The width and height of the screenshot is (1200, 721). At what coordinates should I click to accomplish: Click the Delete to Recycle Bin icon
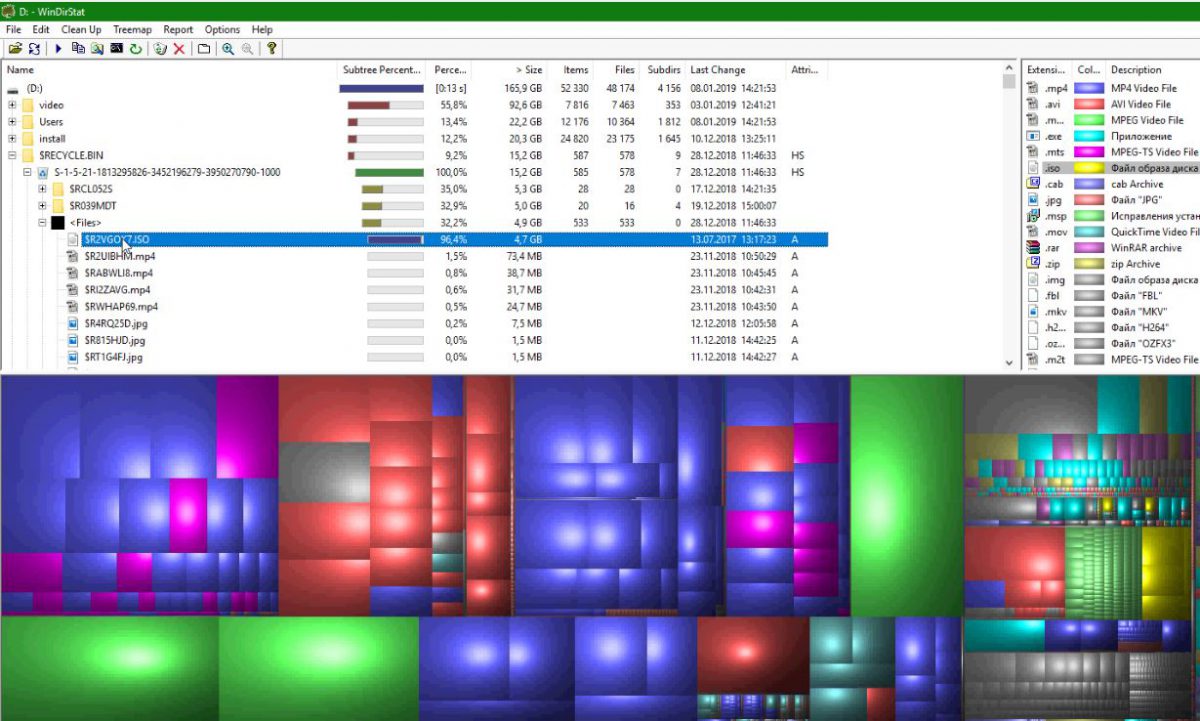(162, 48)
